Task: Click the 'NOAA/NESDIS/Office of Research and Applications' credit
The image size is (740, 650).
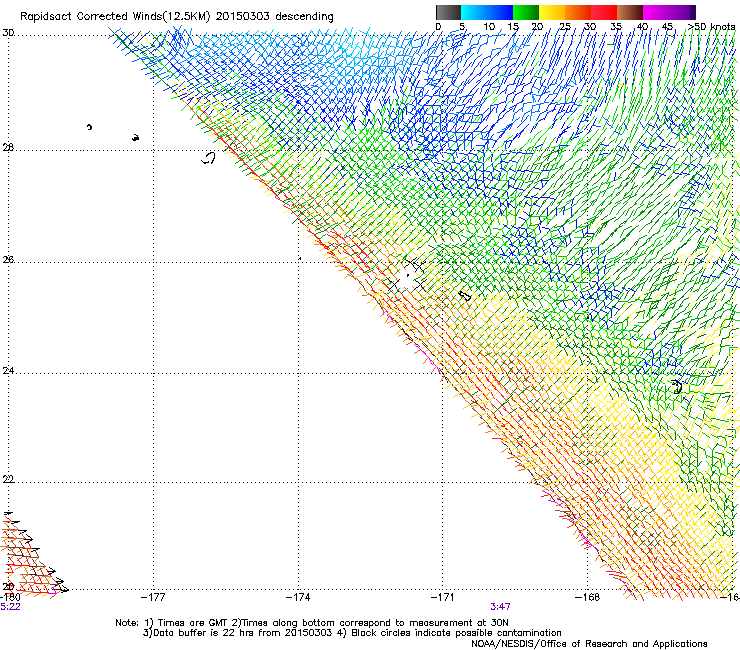Action: 589,644
